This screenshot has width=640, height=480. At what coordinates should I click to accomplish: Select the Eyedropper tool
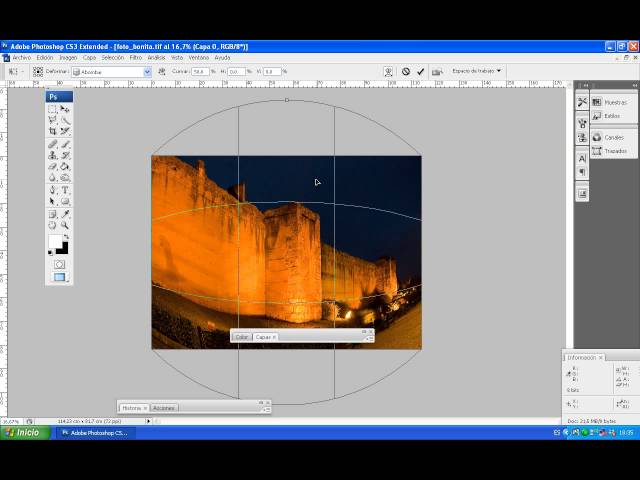tap(65, 214)
